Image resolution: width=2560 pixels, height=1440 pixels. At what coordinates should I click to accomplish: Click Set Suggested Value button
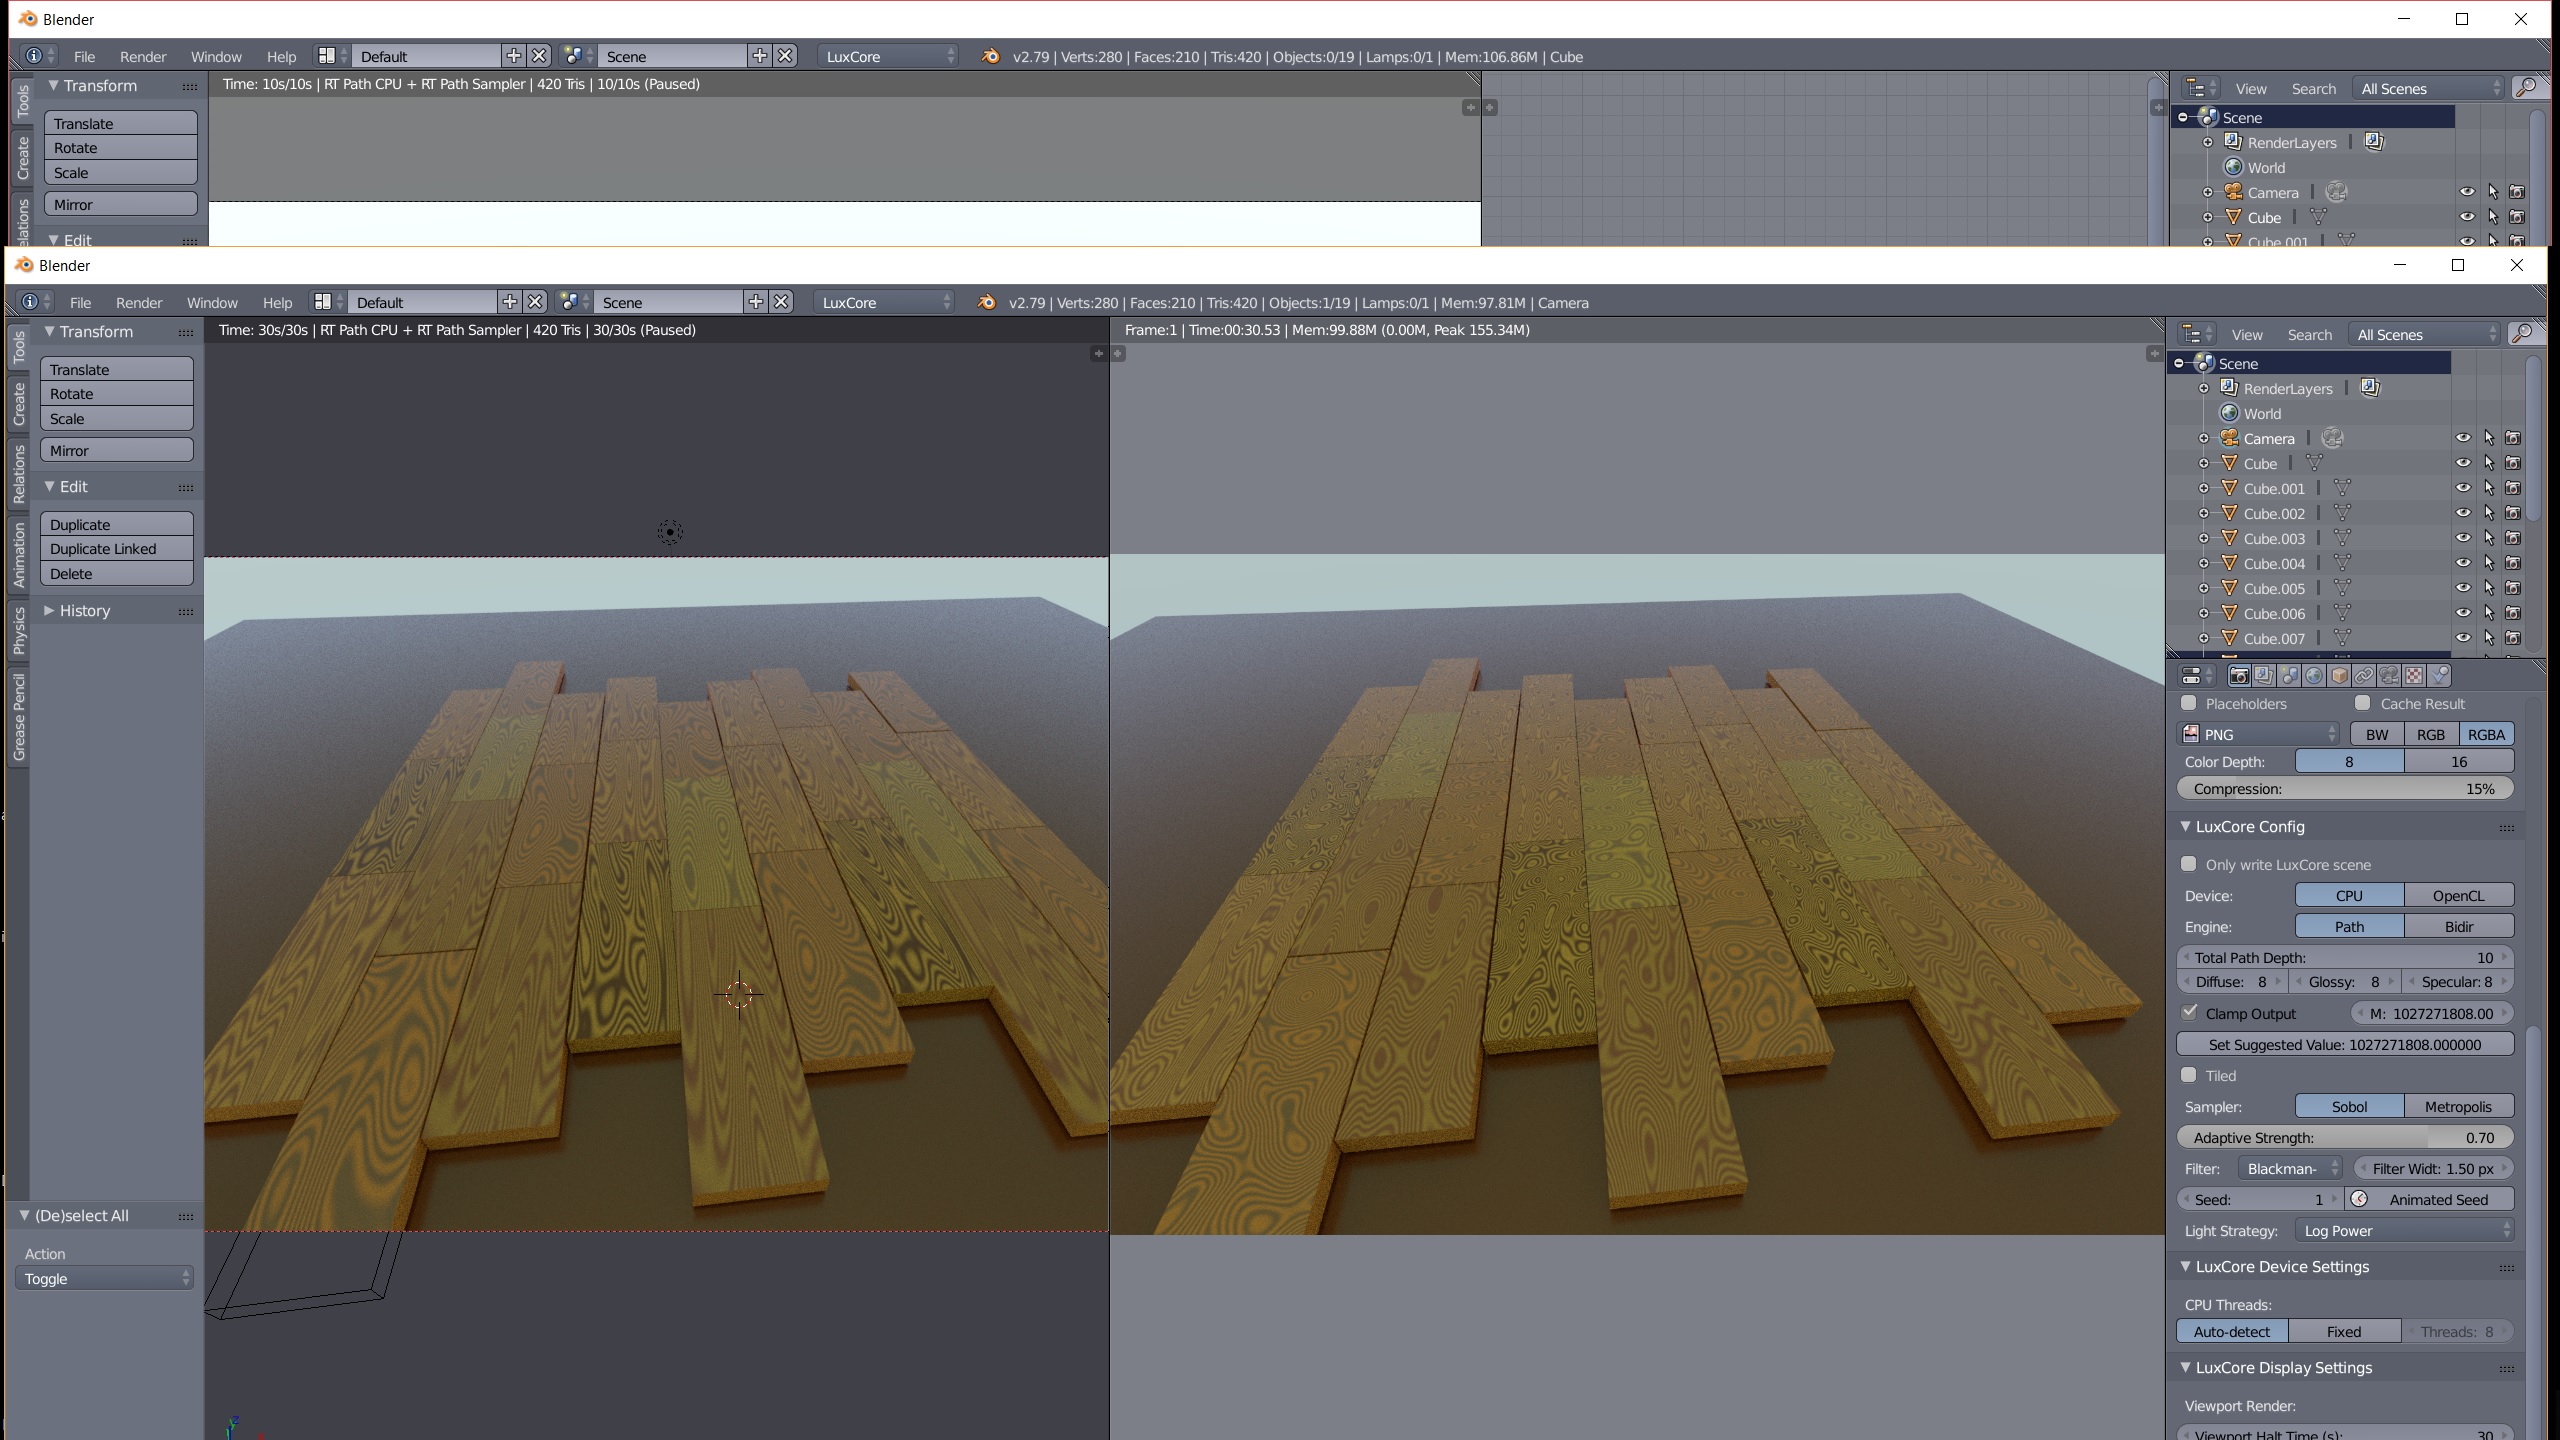pos(2345,1044)
